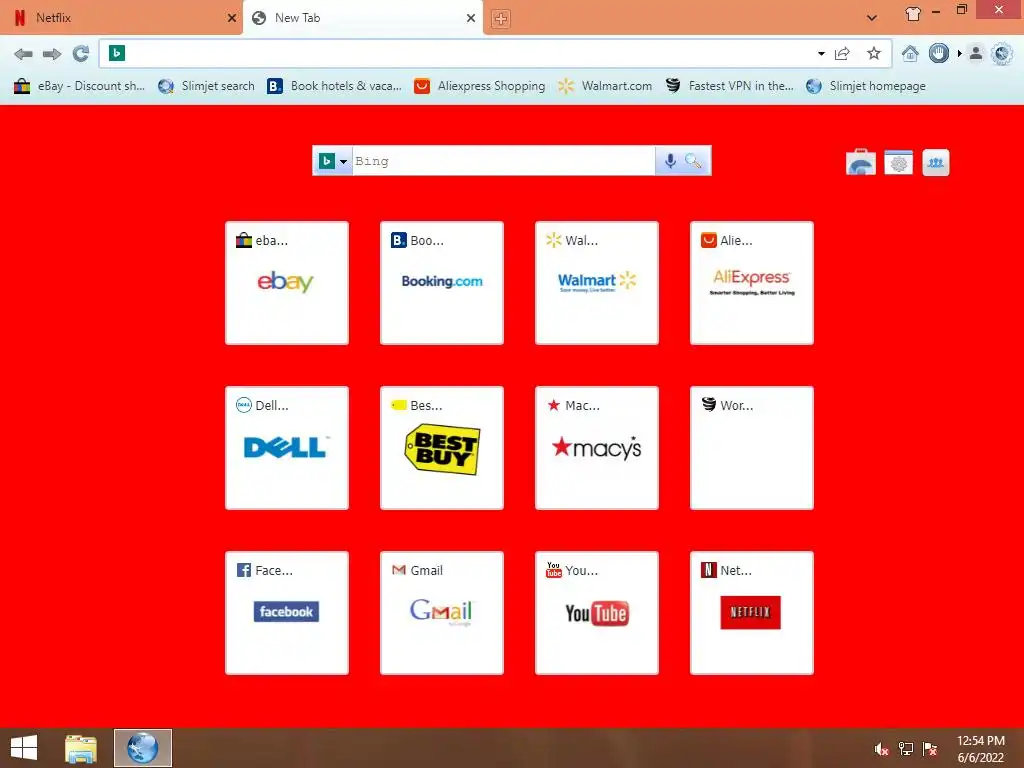The width and height of the screenshot is (1024, 768).
Task: Open a new tab with plus button
Action: (x=501, y=19)
